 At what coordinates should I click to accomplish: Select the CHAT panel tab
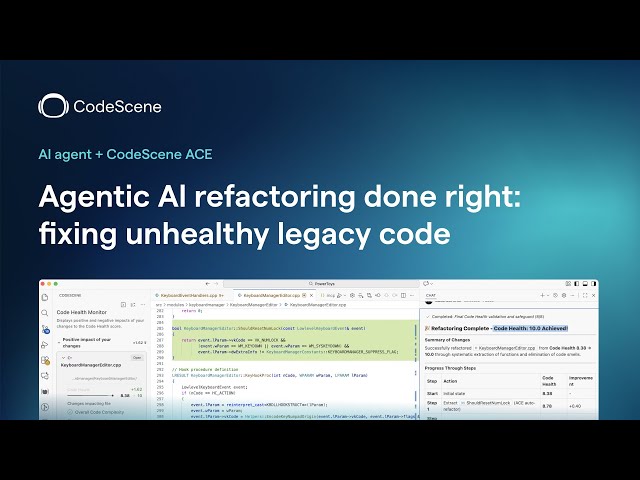tap(431, 295)
